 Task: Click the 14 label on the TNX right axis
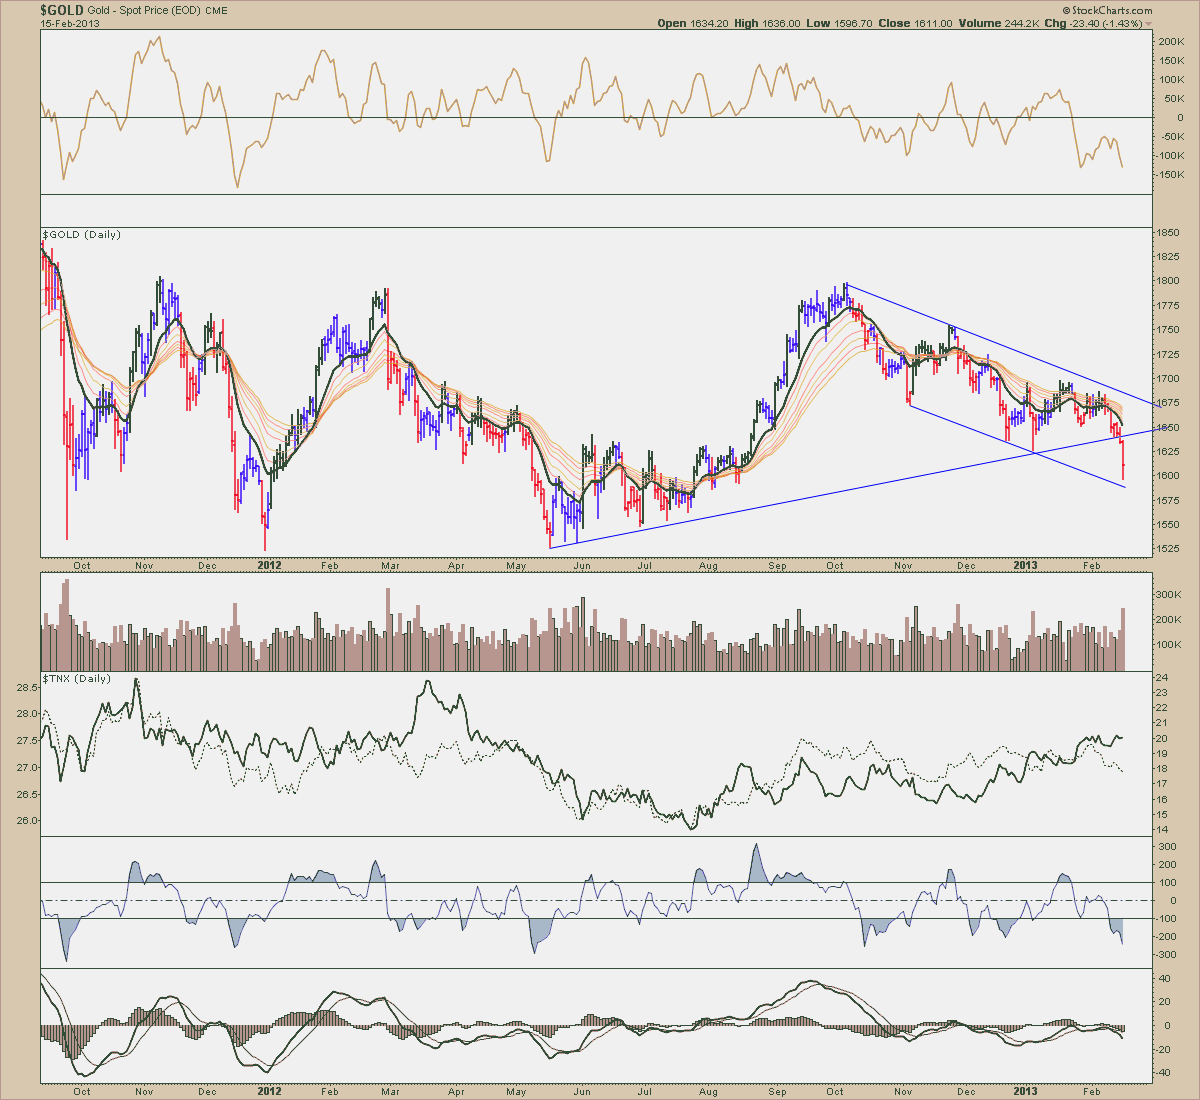[x=1163, y=830]
